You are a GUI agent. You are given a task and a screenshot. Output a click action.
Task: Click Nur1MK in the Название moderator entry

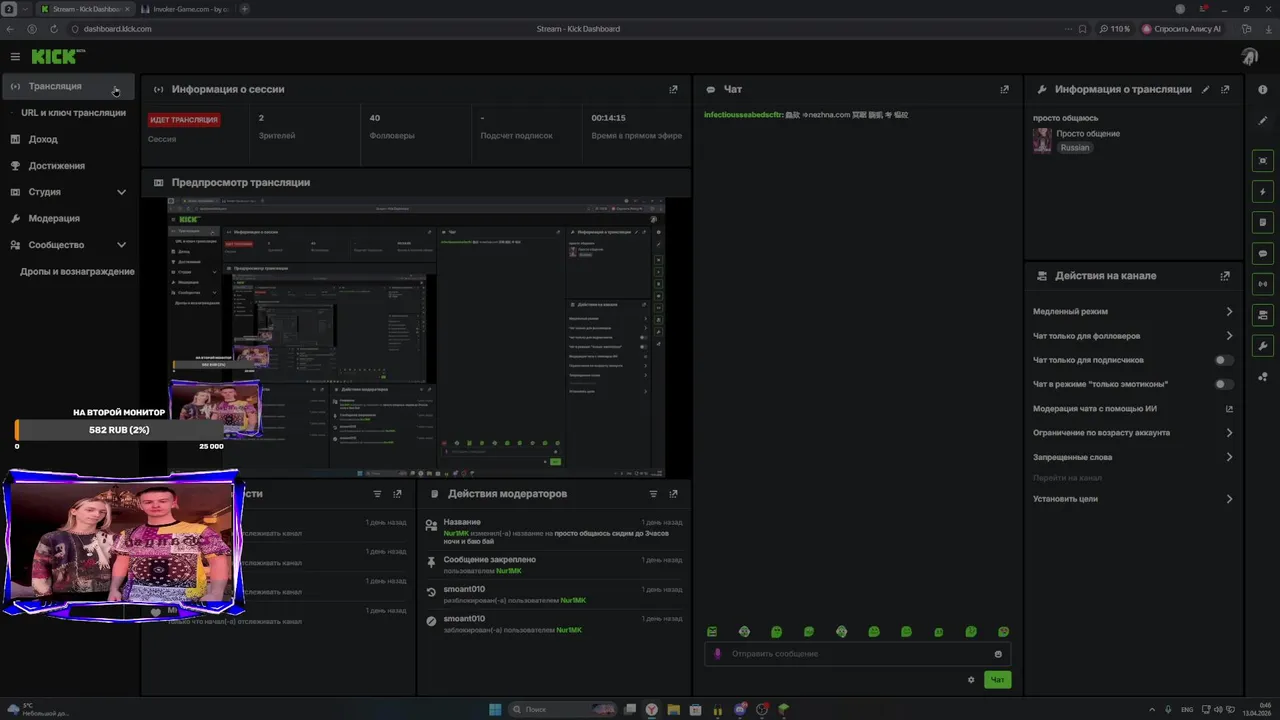point(456,533)
